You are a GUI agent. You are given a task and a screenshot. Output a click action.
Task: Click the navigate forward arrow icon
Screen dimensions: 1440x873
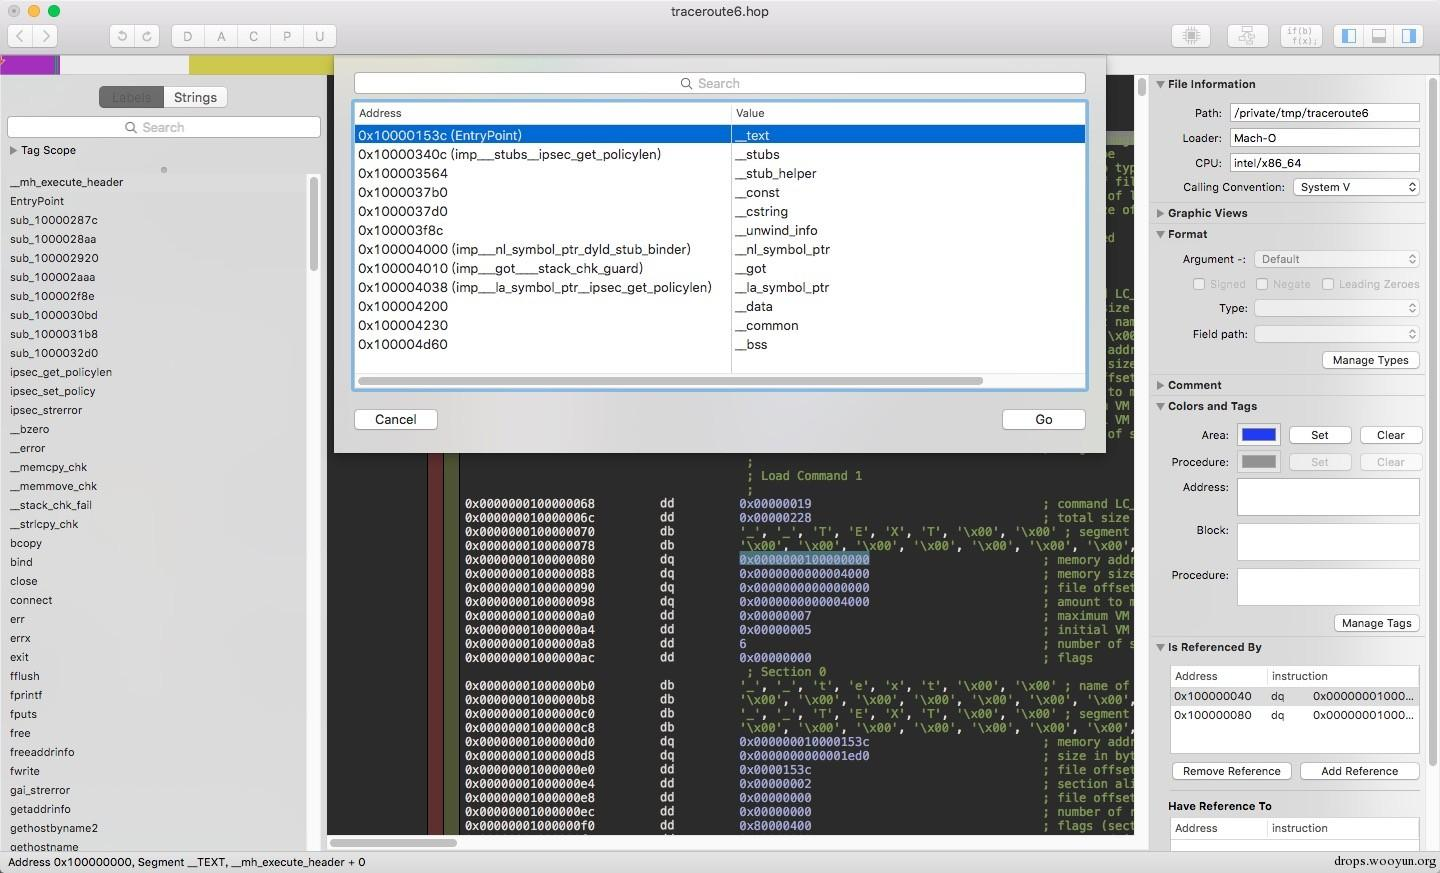click(x=45, y=36)
